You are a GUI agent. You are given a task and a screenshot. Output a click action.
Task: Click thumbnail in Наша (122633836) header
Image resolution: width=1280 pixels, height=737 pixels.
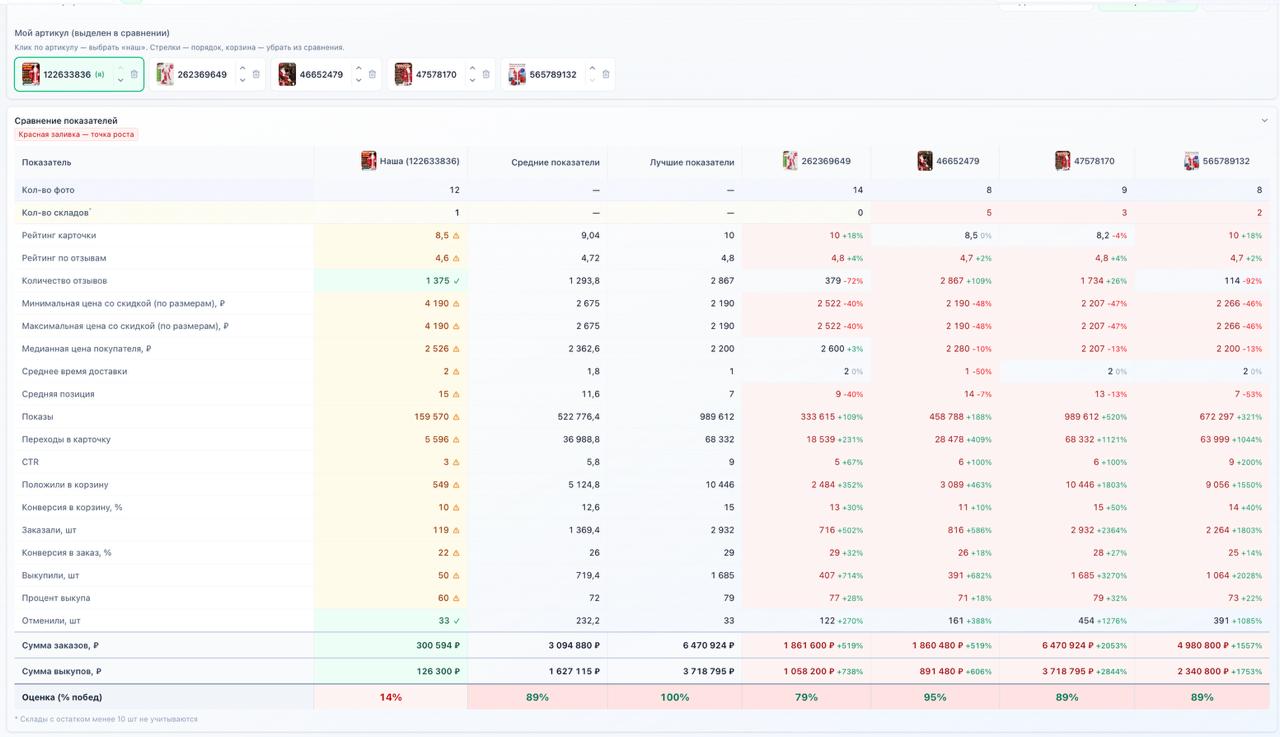[x=369, y=161]
